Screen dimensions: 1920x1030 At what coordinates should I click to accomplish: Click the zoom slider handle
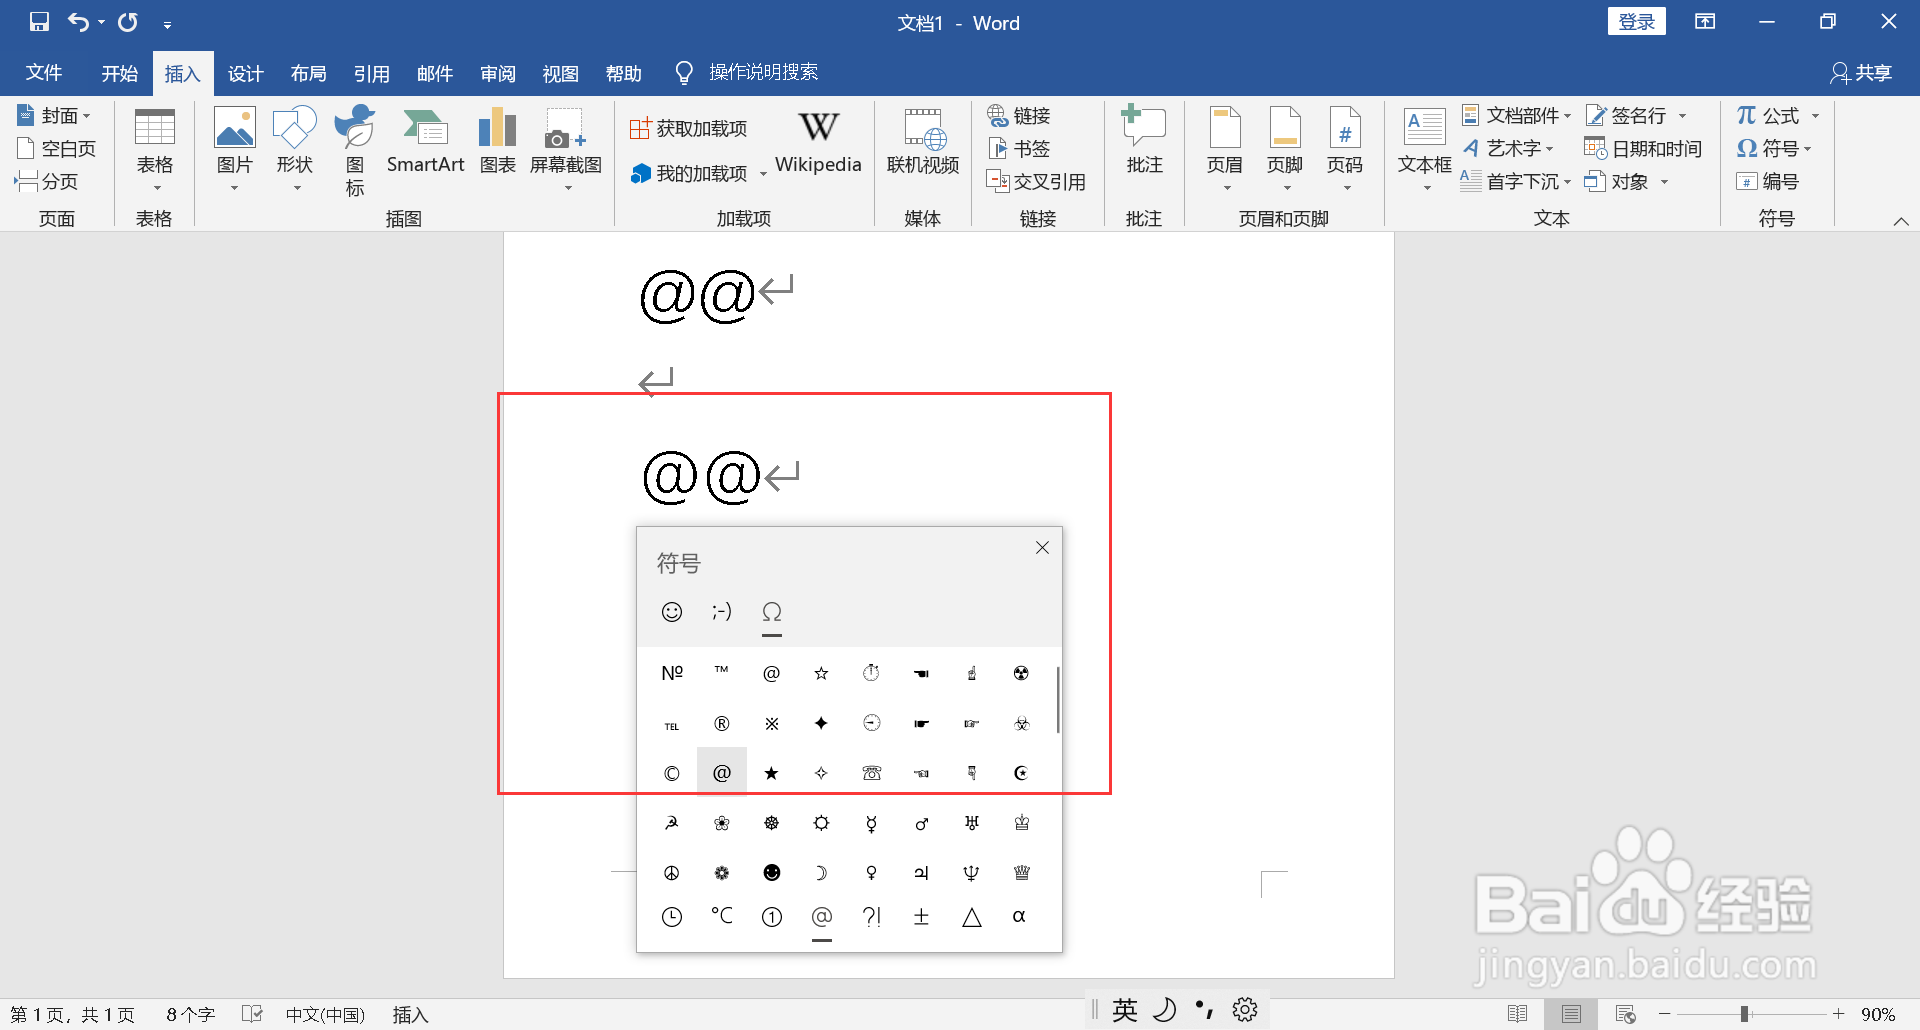click(1744, 1014)
